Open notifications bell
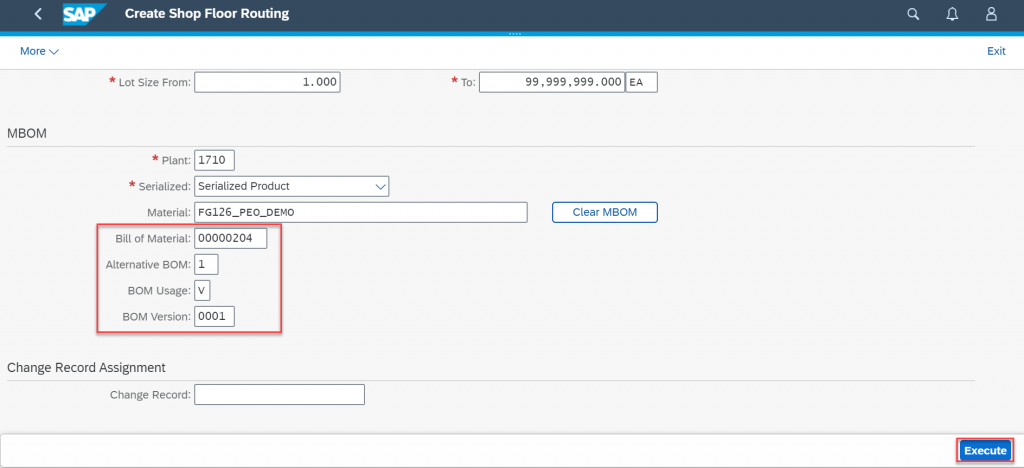Viewport: 1024px width, 468px height. point(952,14)
